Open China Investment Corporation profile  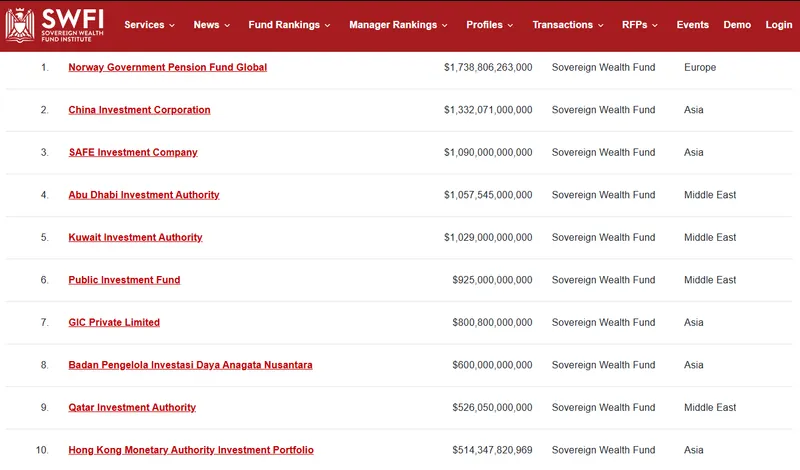[x=139, y=110]
